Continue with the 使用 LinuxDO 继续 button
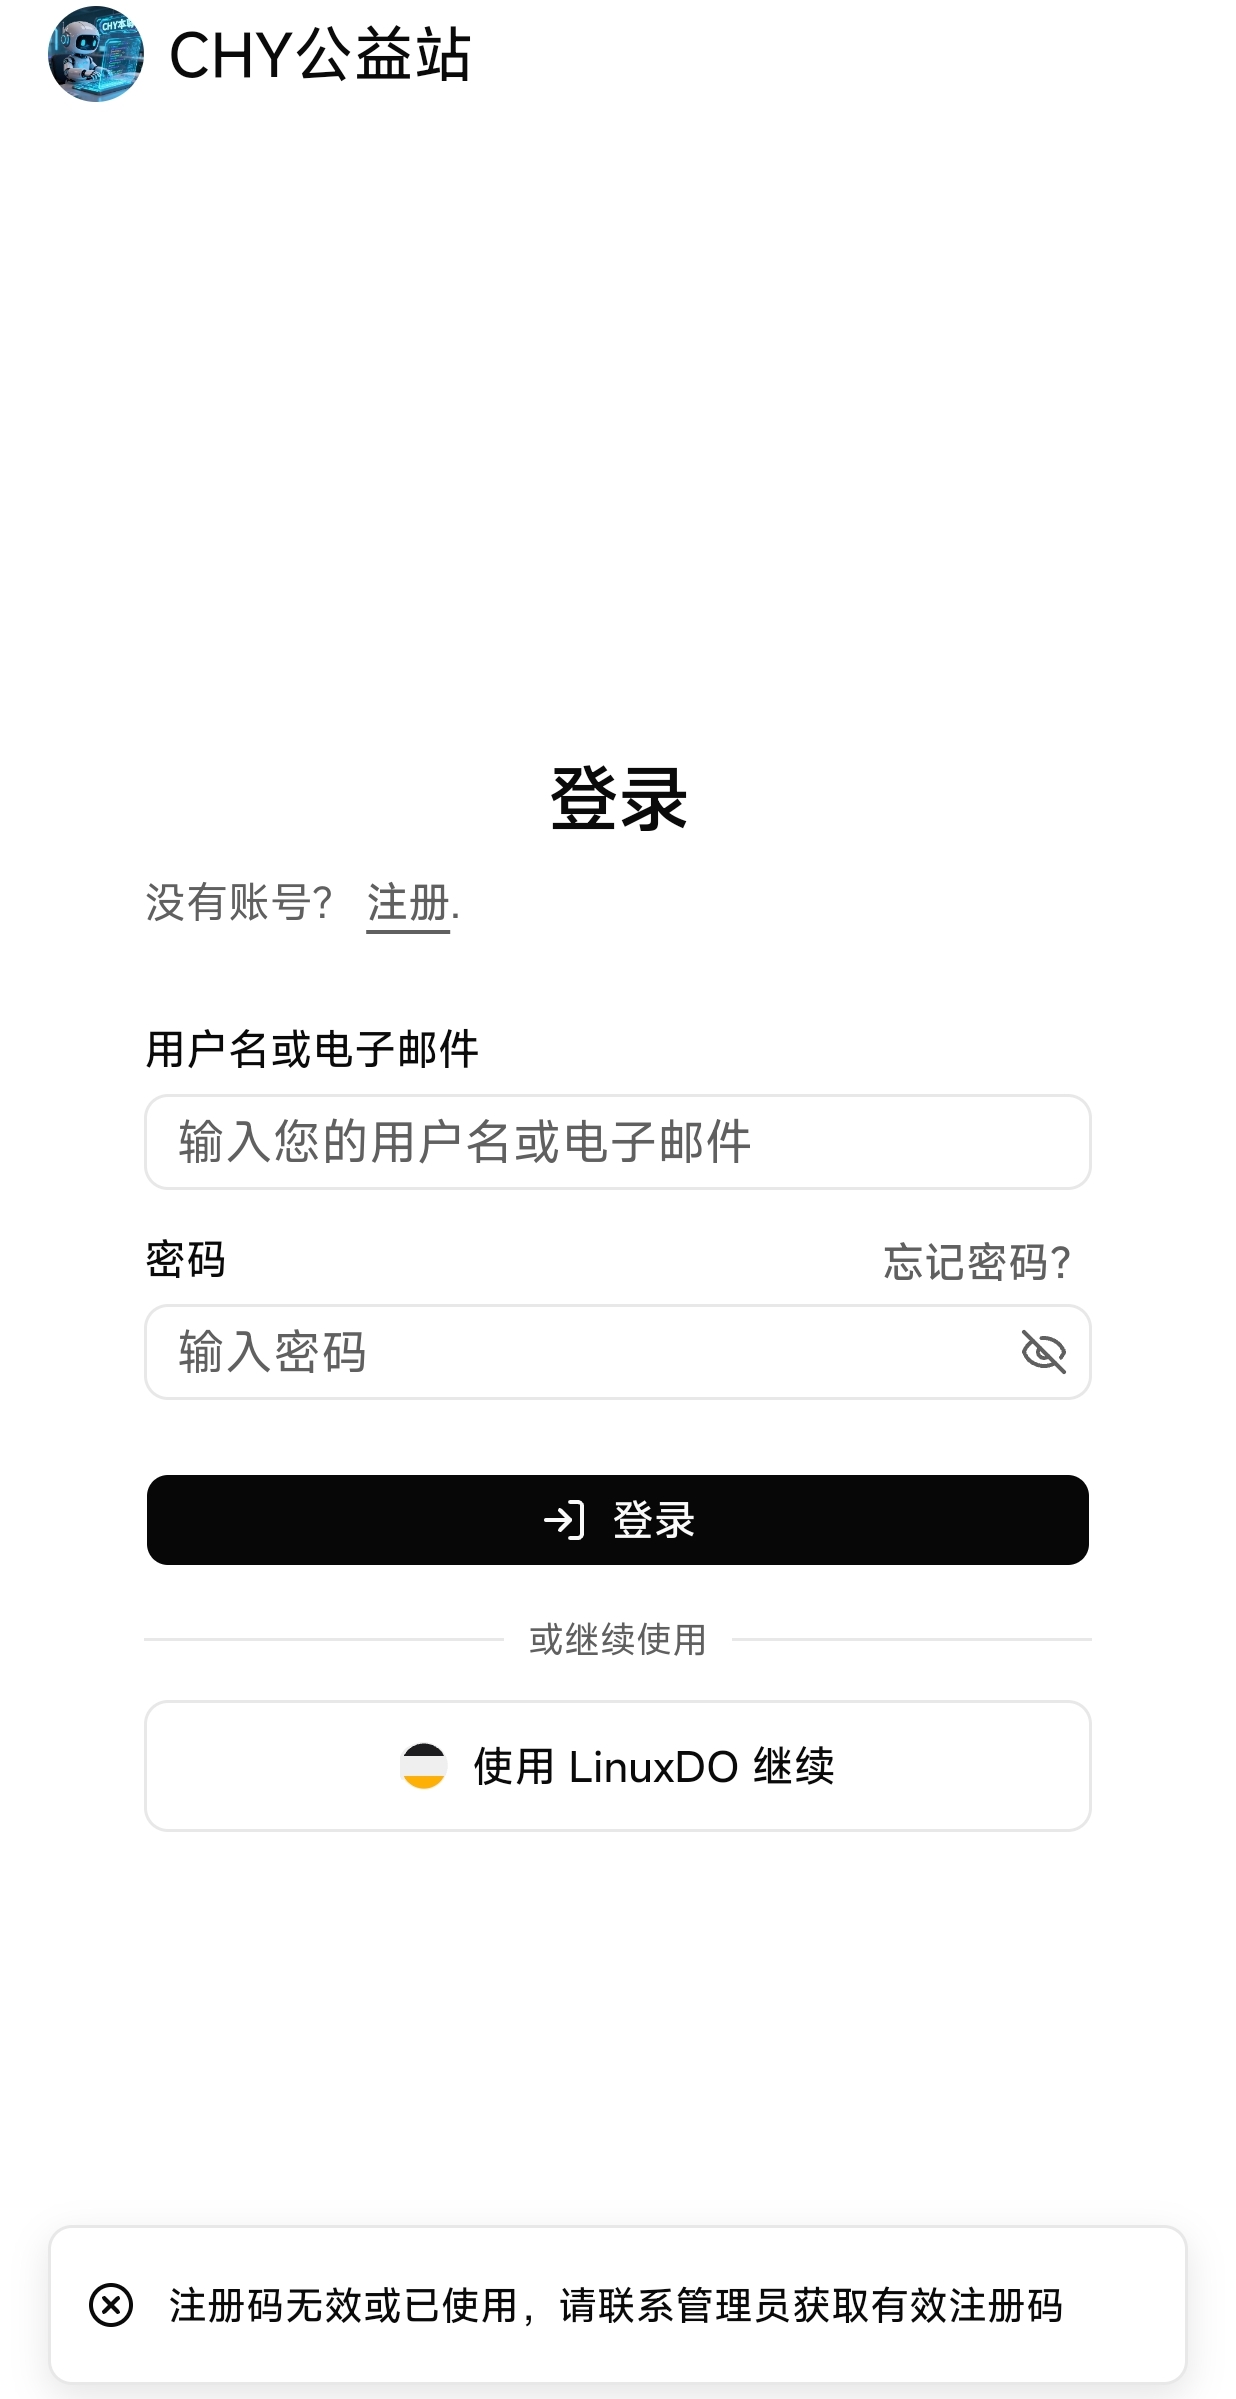The image size is (1236, 2399). pos(618,1766)
